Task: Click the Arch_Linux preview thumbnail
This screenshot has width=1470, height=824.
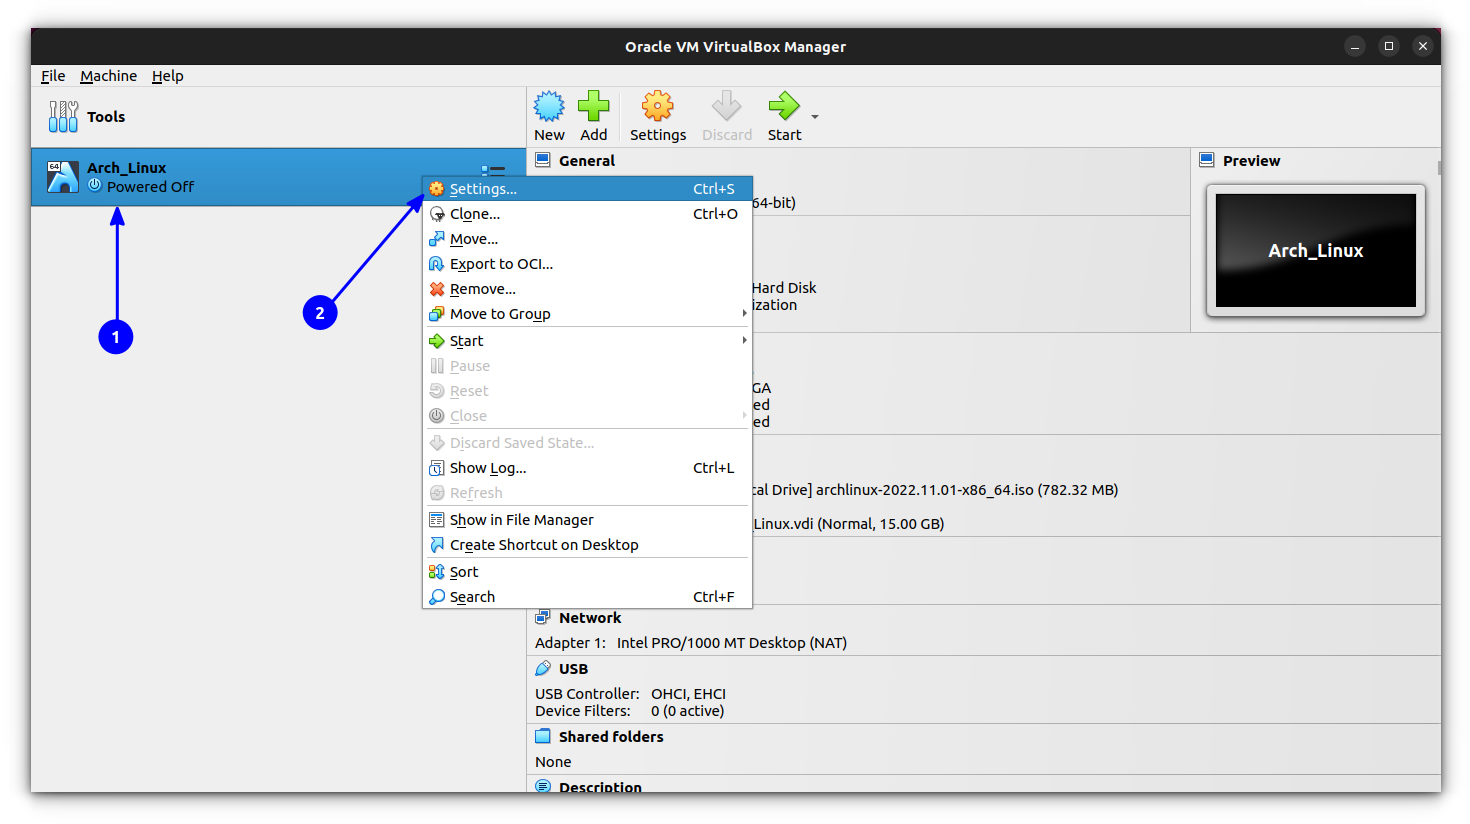Action: (1316, 250)
